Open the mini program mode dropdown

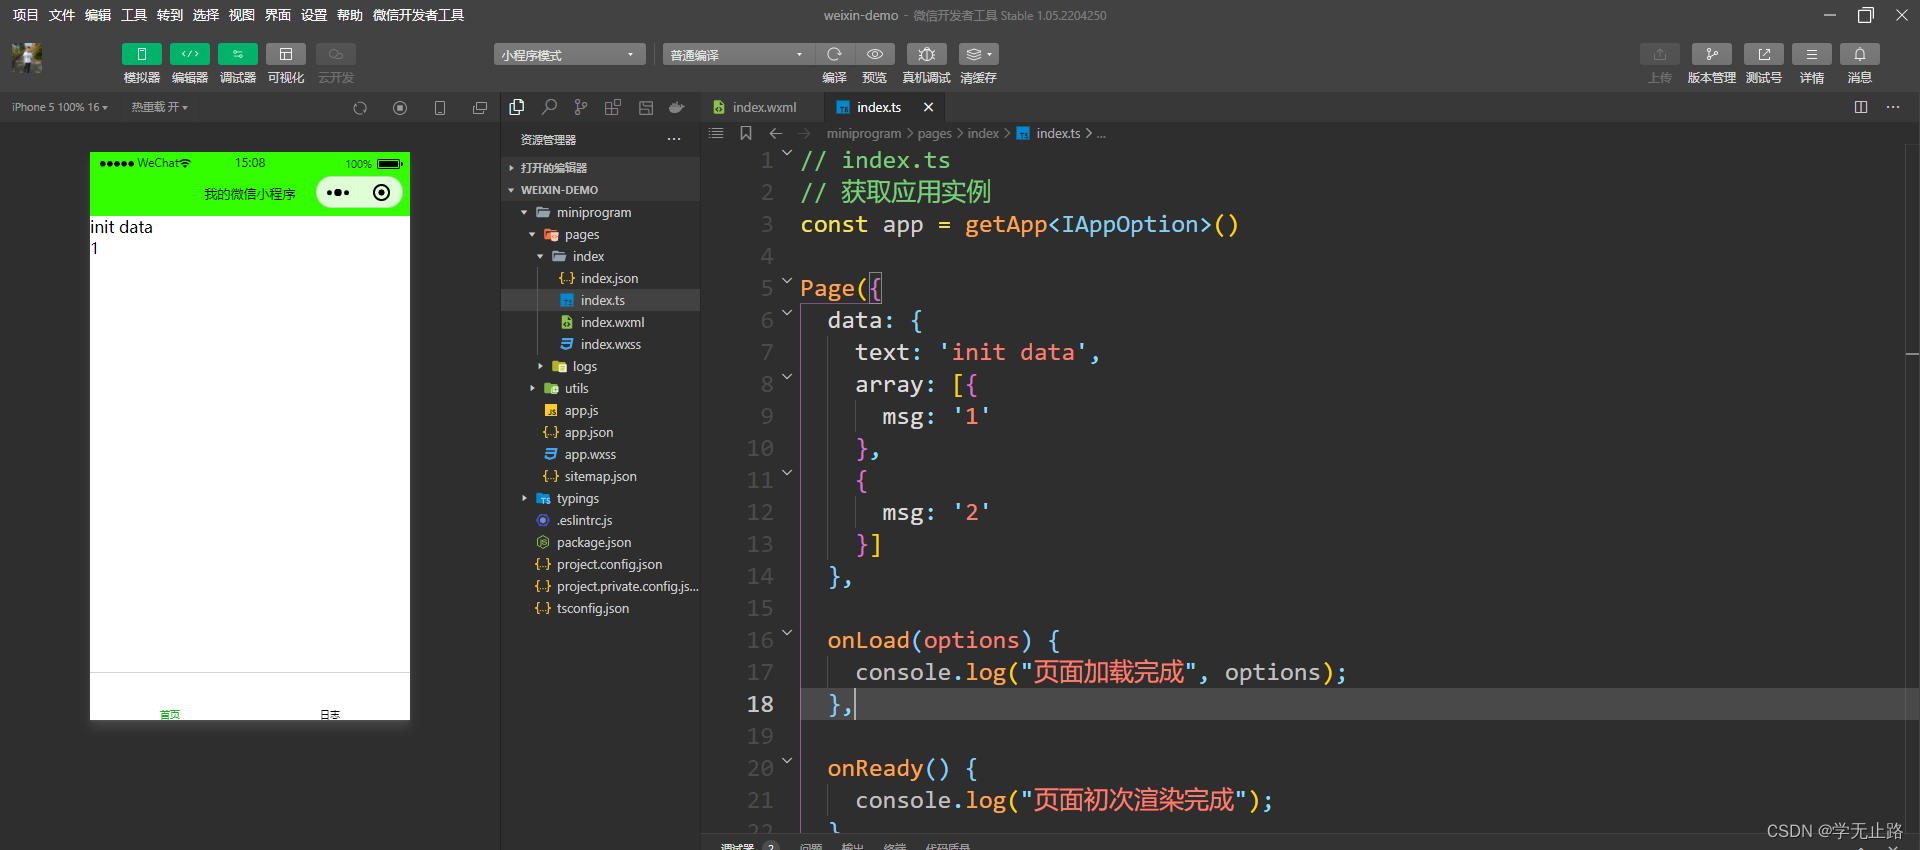pos(569,54)
